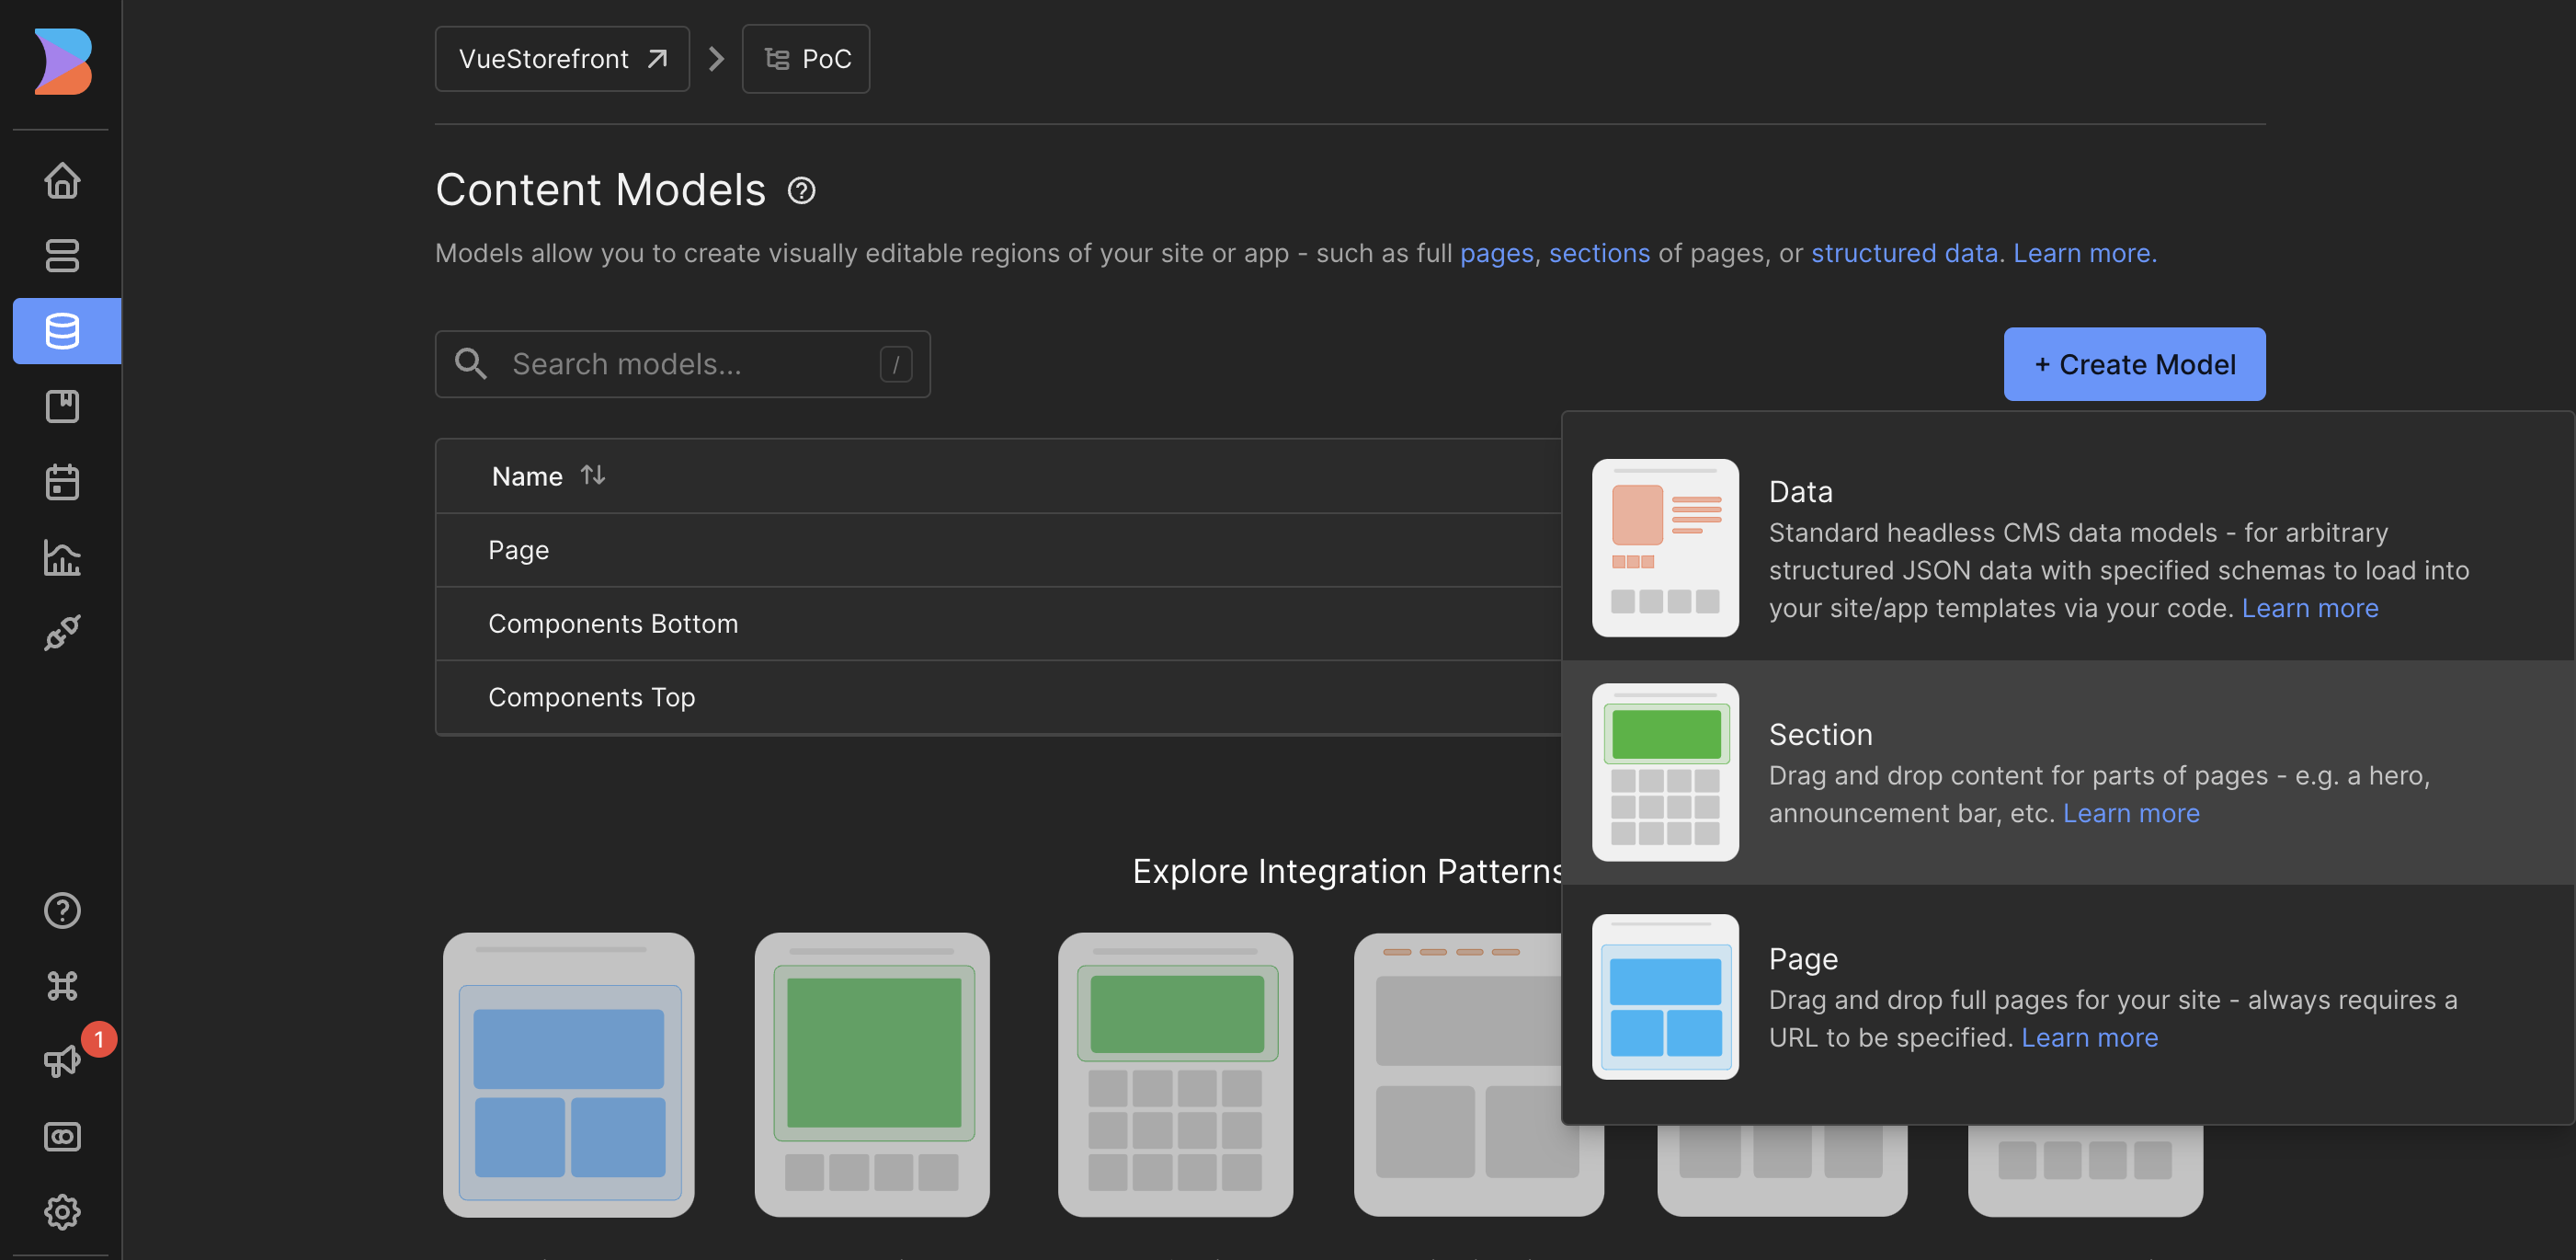Open the Settings gear sidebar icon

click(x=62, y=1212)
